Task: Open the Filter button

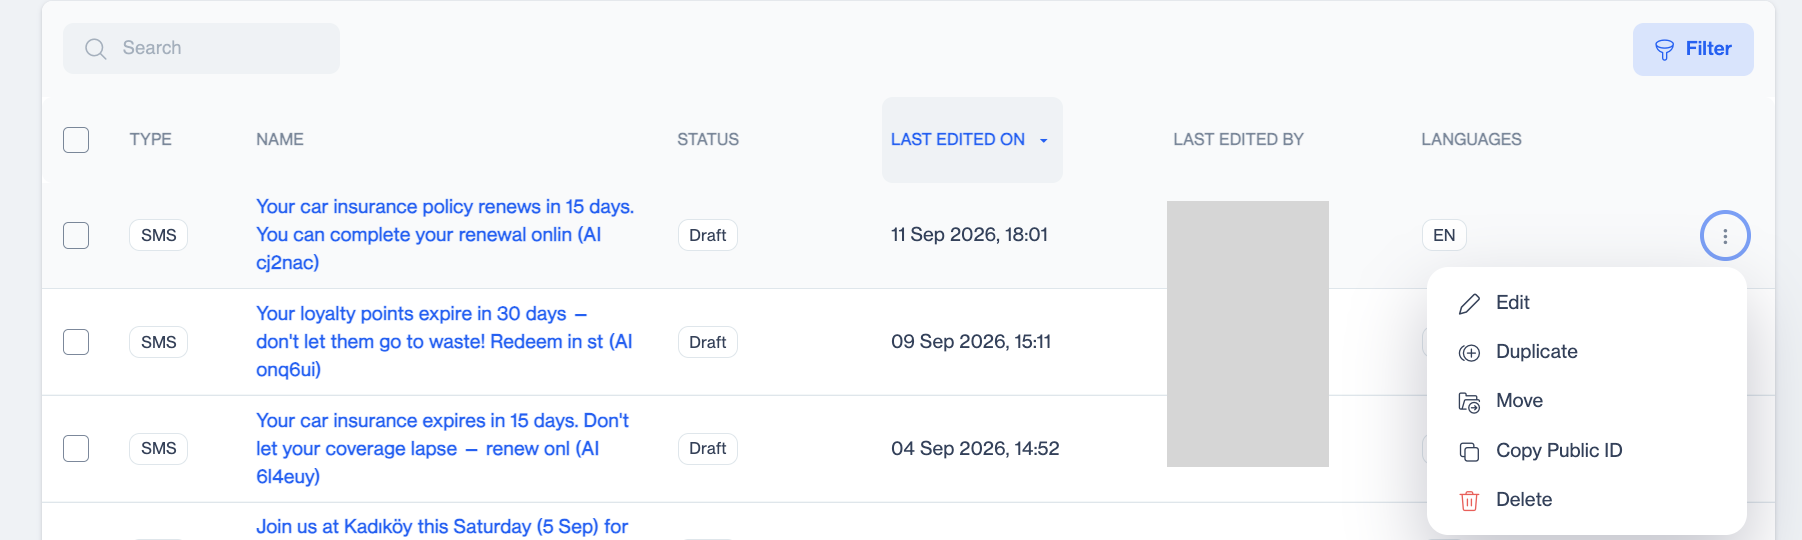Action: click(x=1693, y=49)
